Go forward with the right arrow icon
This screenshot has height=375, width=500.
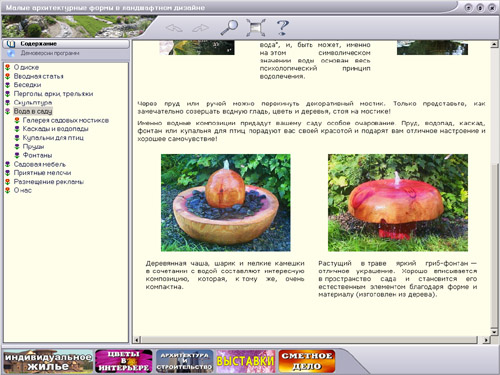[x=201, y=28]
